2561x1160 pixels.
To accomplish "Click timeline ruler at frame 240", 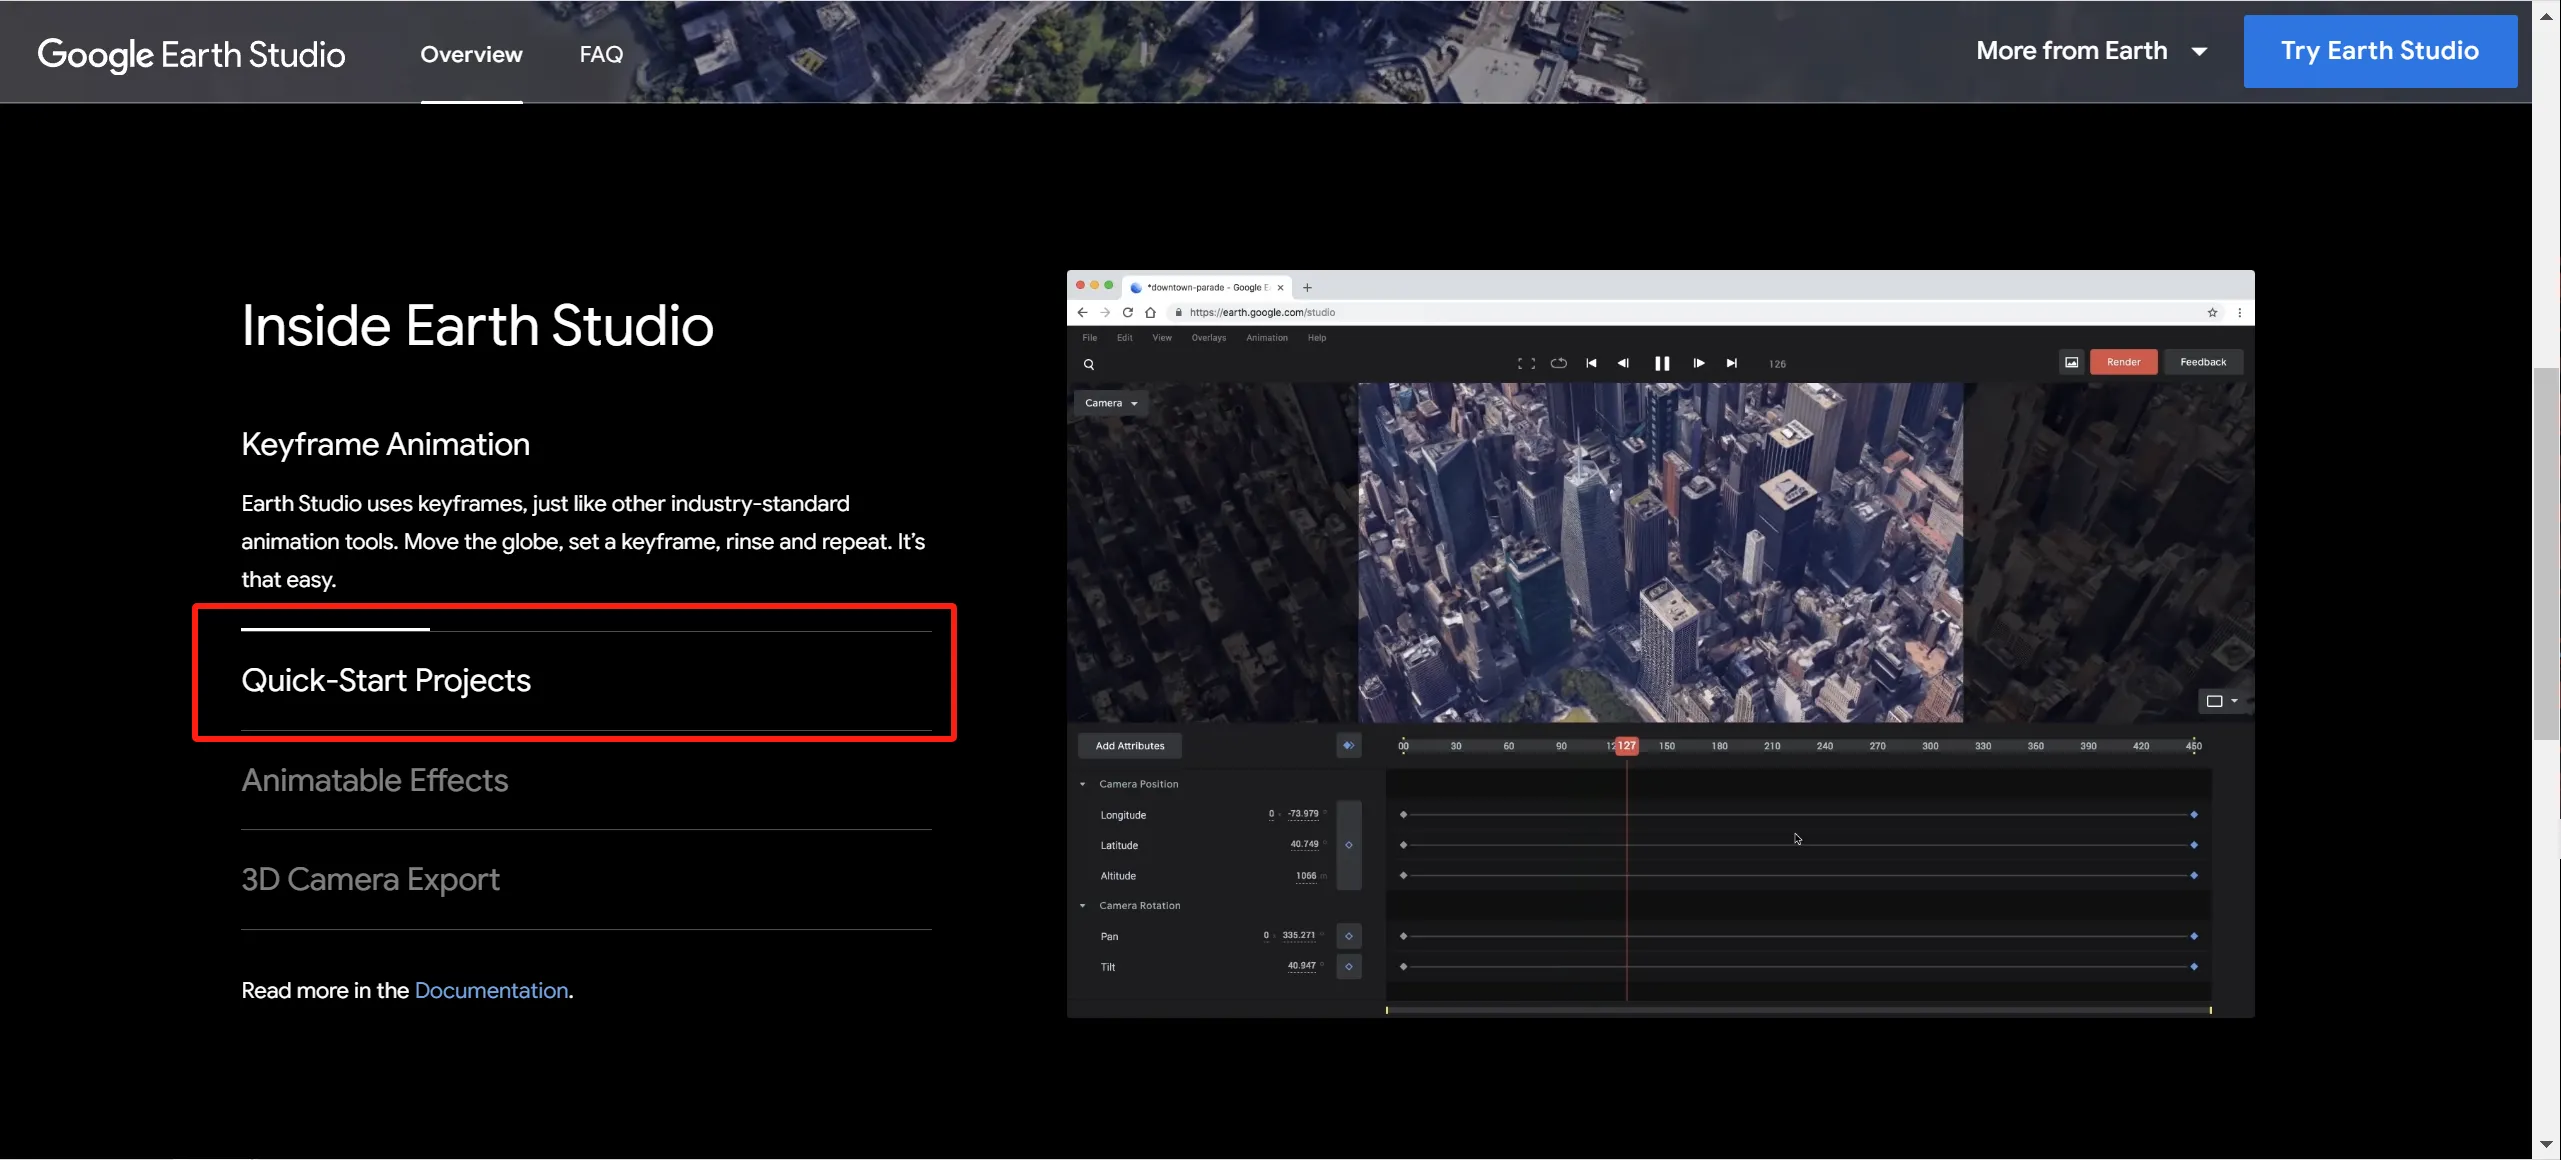I will pyautogui.click(x=1824, y=746).
